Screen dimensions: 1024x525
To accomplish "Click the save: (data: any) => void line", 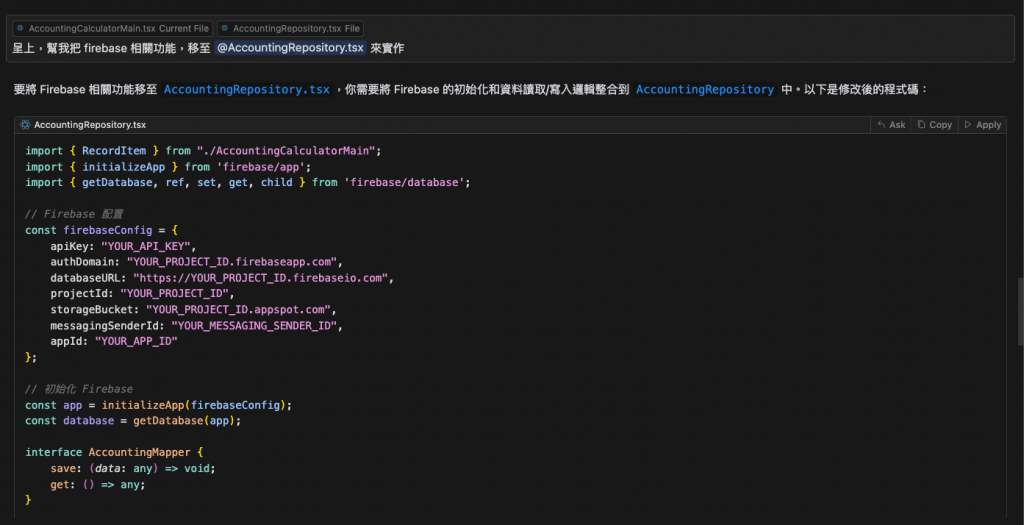I will (x=133, y=468).
